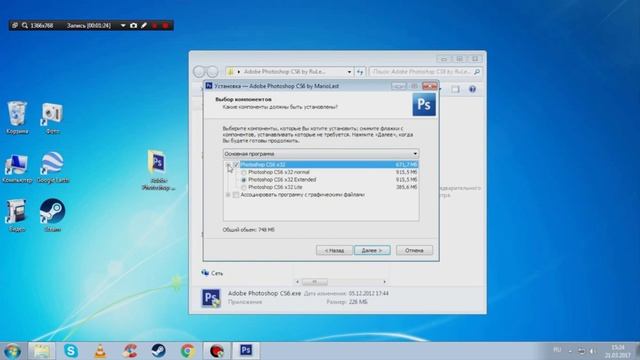Click the network icon in system tray
Viewport: 640px width, 360px height.
(x=582, y=351)
